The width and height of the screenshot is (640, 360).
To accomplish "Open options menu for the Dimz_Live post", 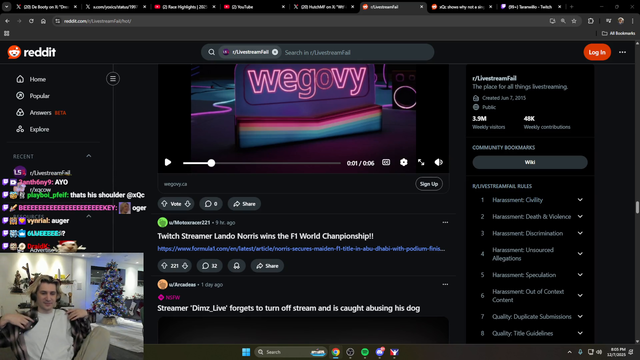I will (x=445, y=284).
